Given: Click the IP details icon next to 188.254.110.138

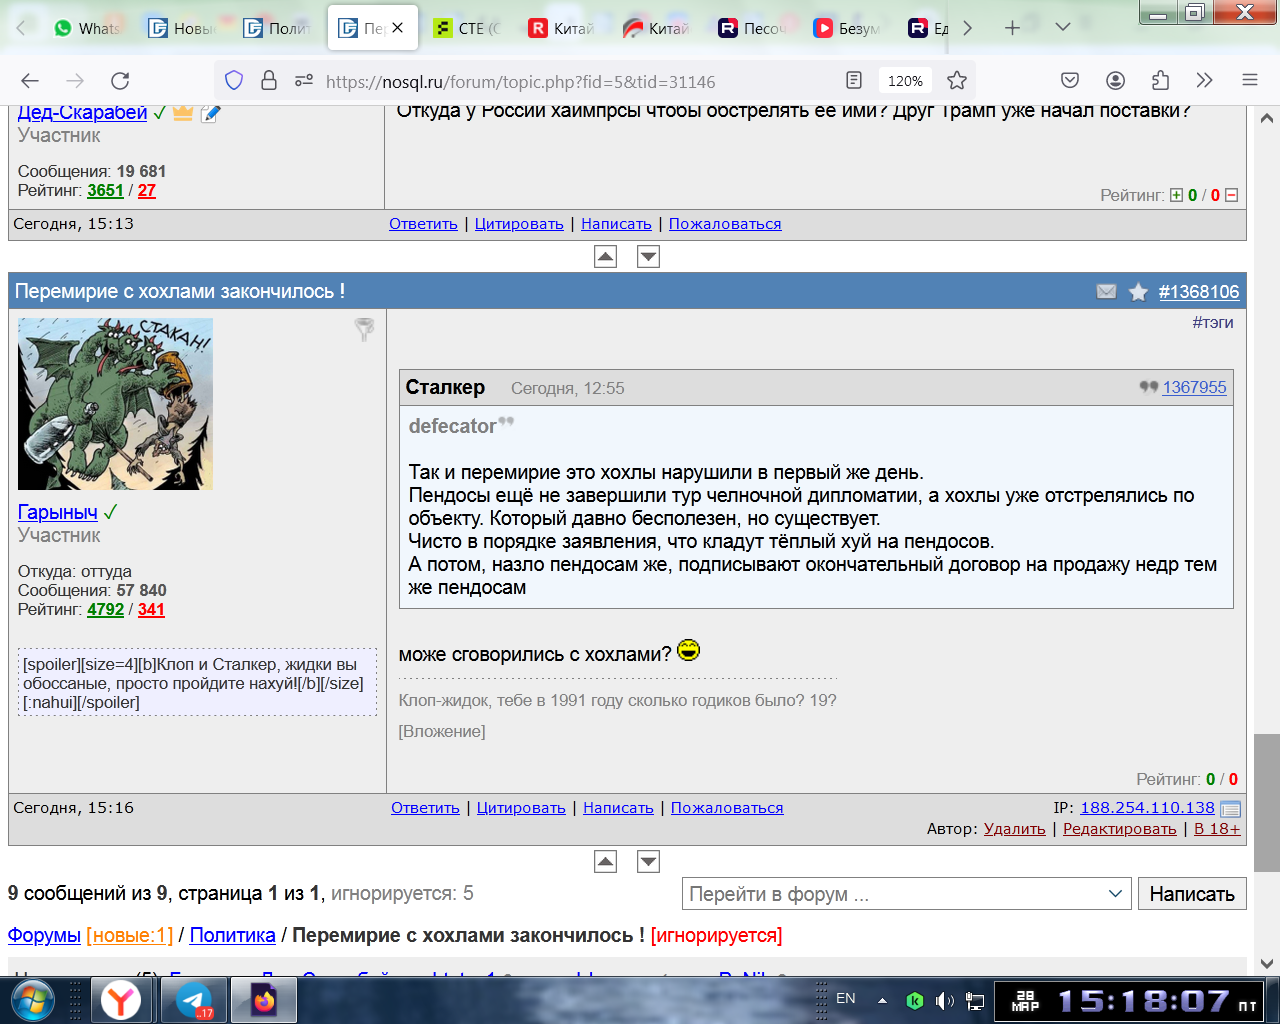Looking at the screenshot, I should pos(1231,809).
